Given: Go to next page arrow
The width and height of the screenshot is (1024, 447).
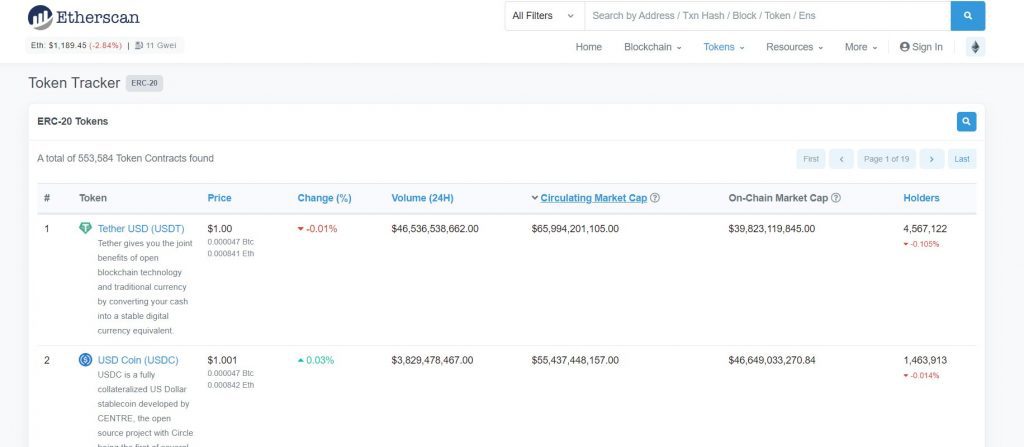Looking at the screenshot, I should [932, 159].
